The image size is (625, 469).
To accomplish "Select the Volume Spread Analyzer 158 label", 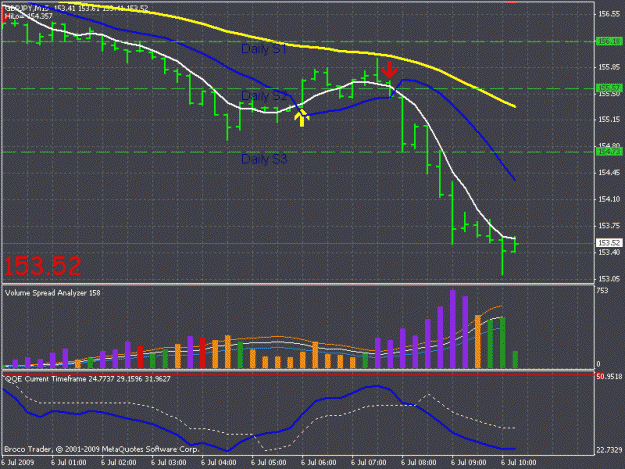I will 53,293.
